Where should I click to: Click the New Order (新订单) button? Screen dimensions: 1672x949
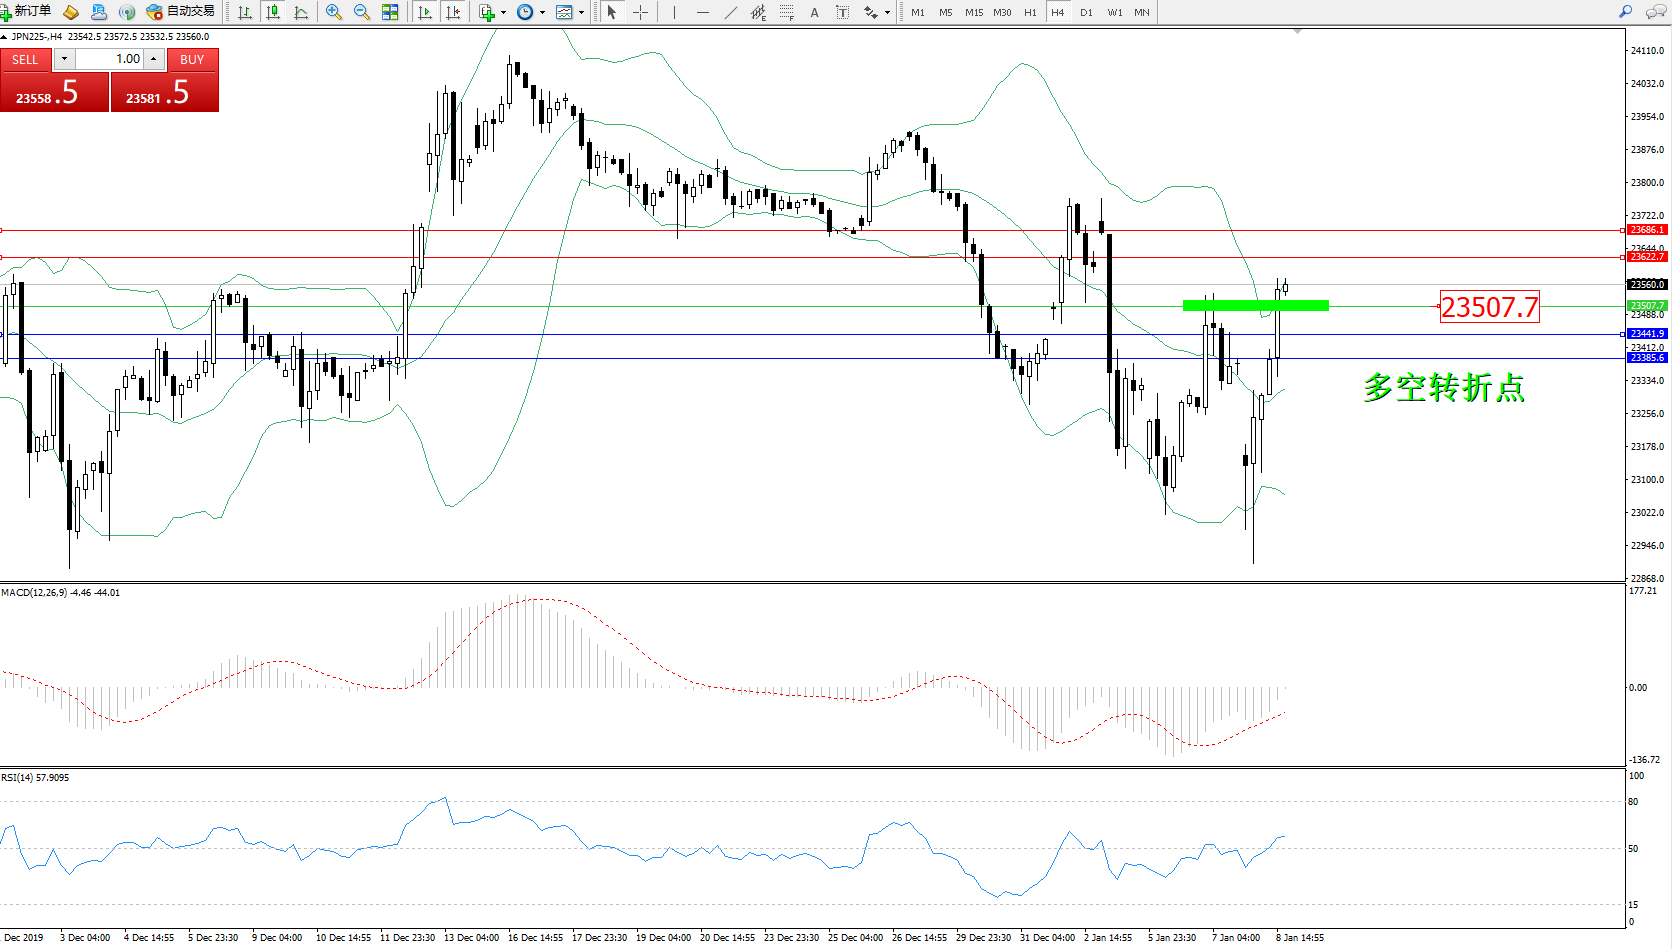[x=27, y=12]
